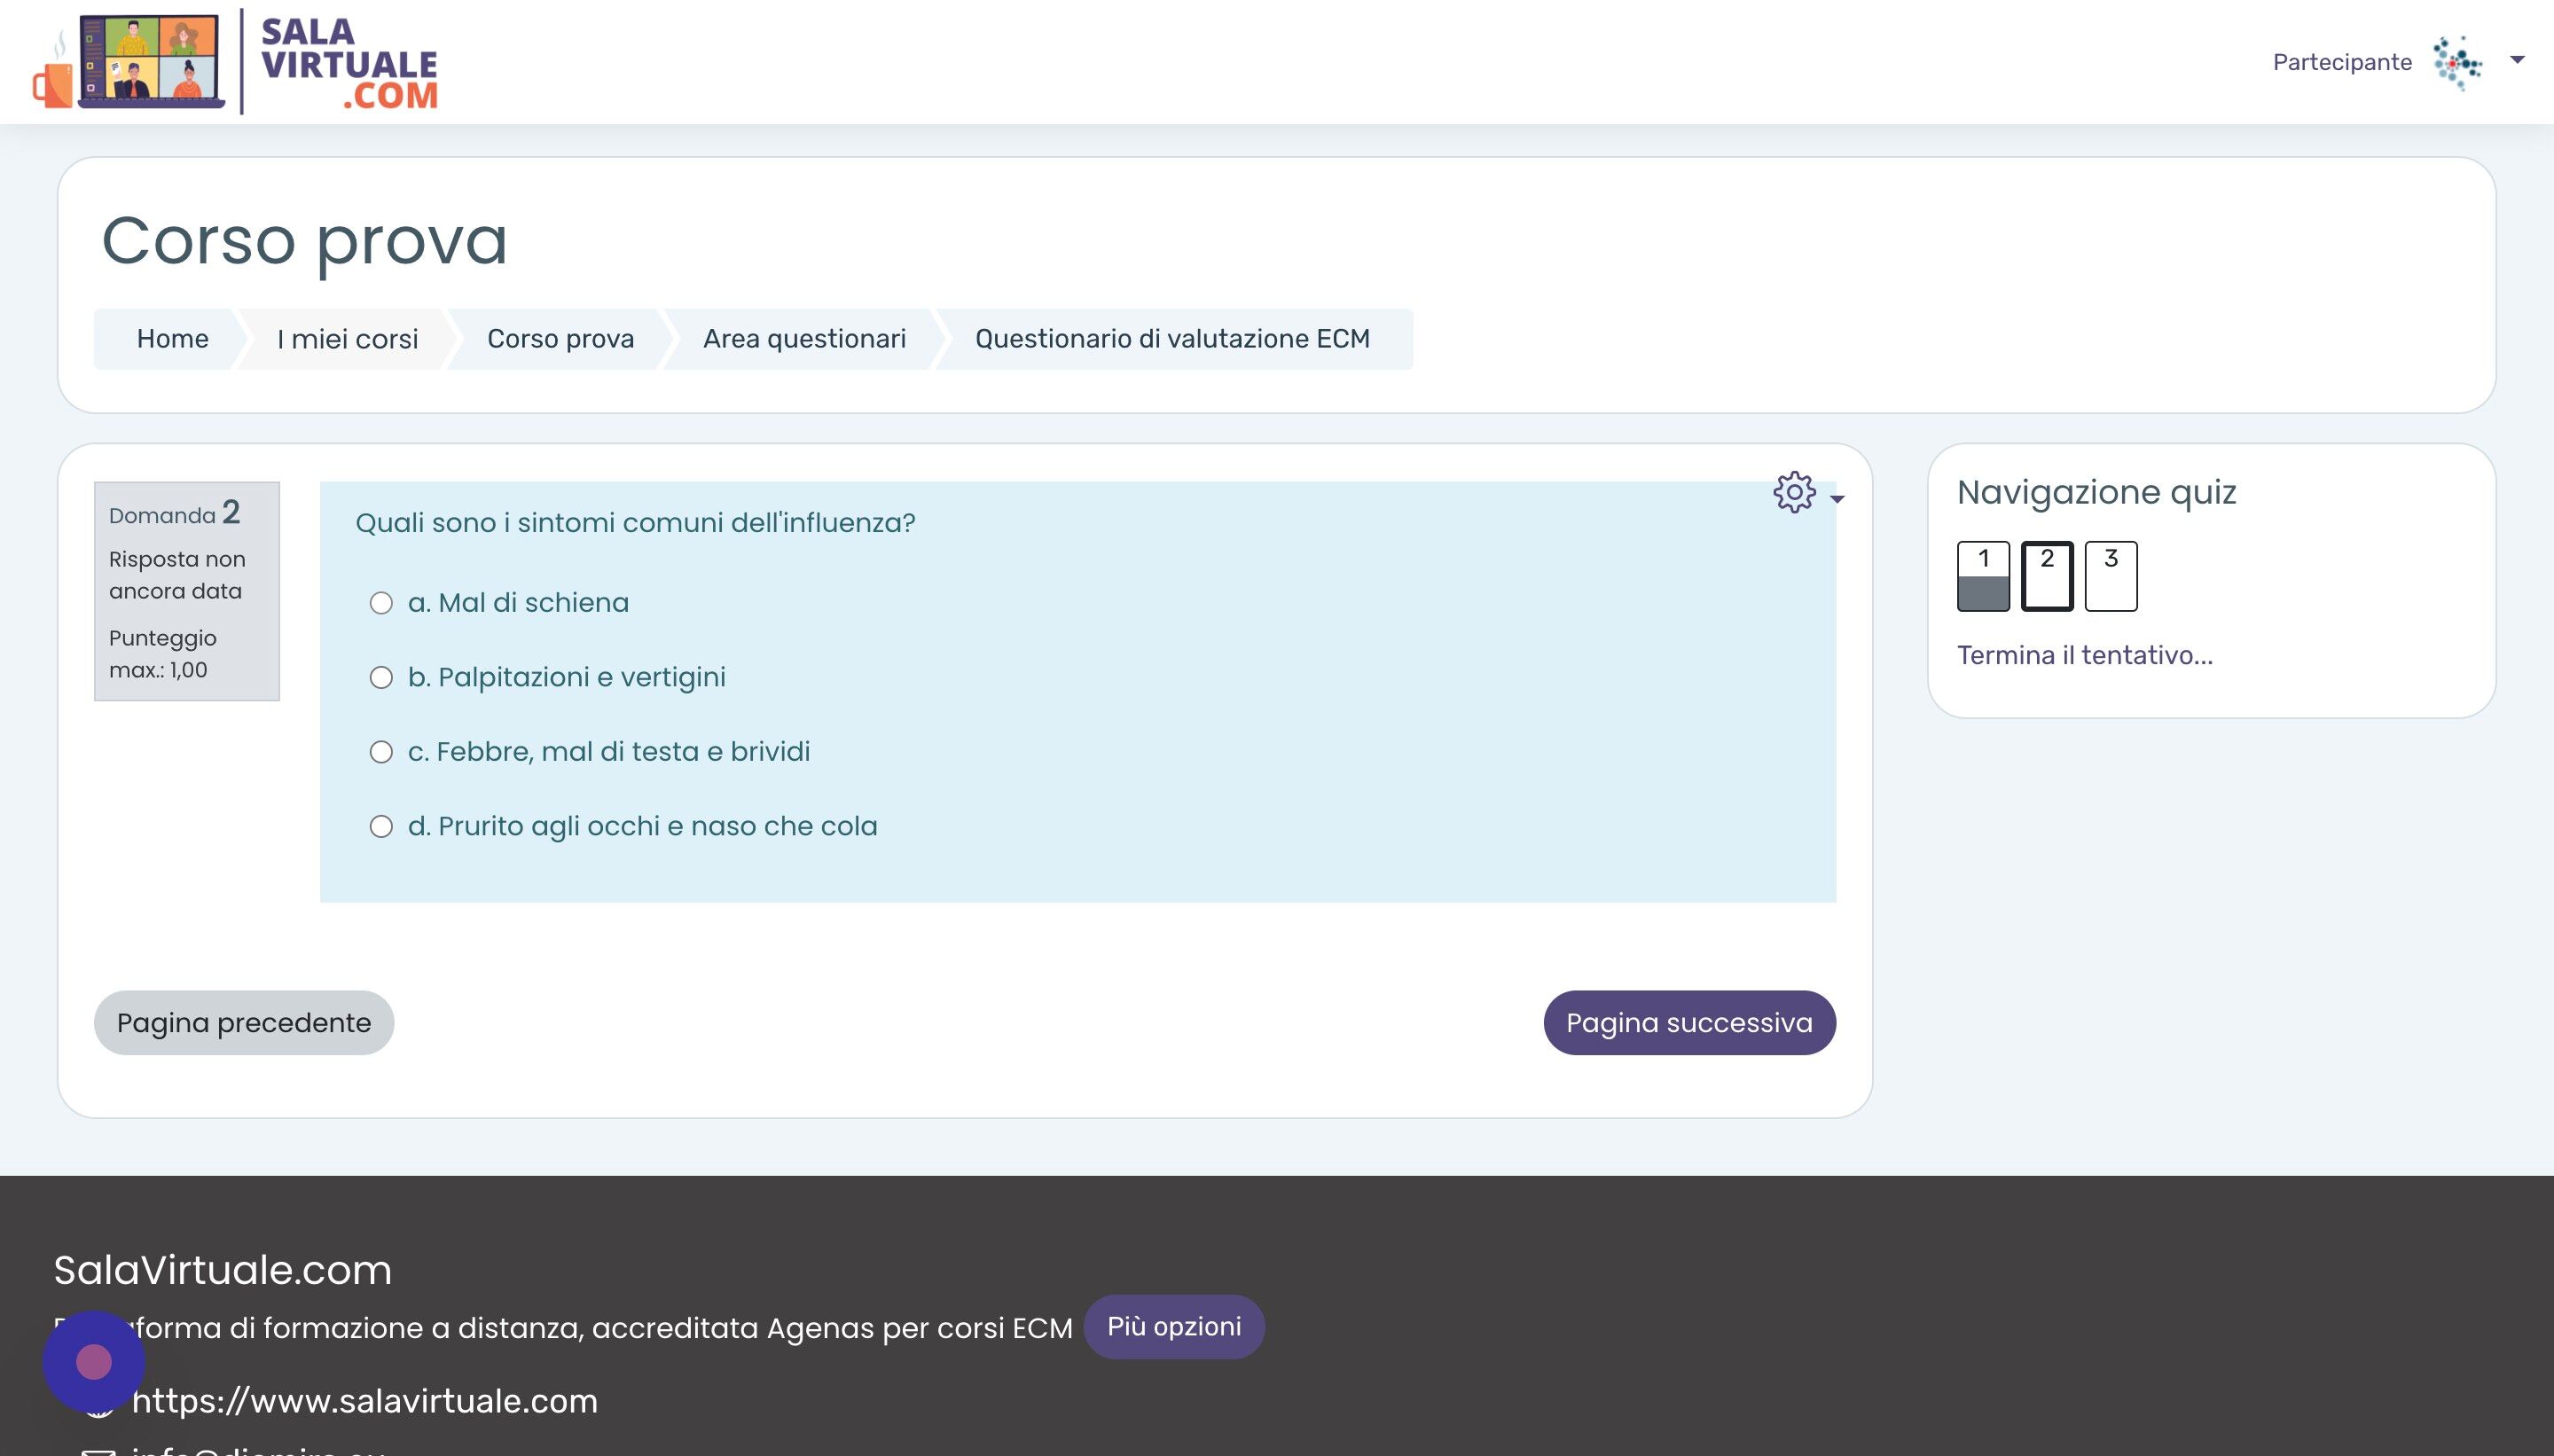2554x1456 pixels.
Task: Select answer c. Febbre, mal di testa e brividi
Action: [381, 752]
